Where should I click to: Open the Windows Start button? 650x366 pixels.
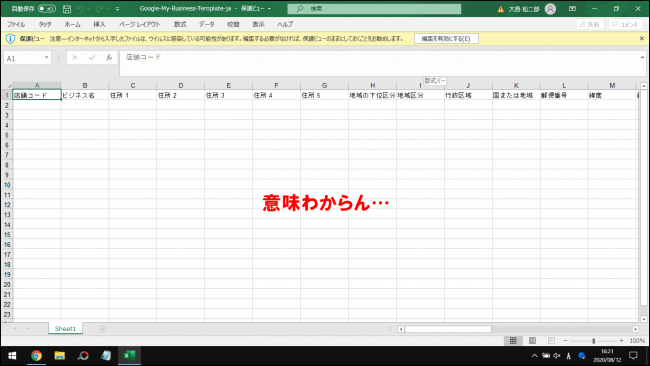(x=12, y=356)
